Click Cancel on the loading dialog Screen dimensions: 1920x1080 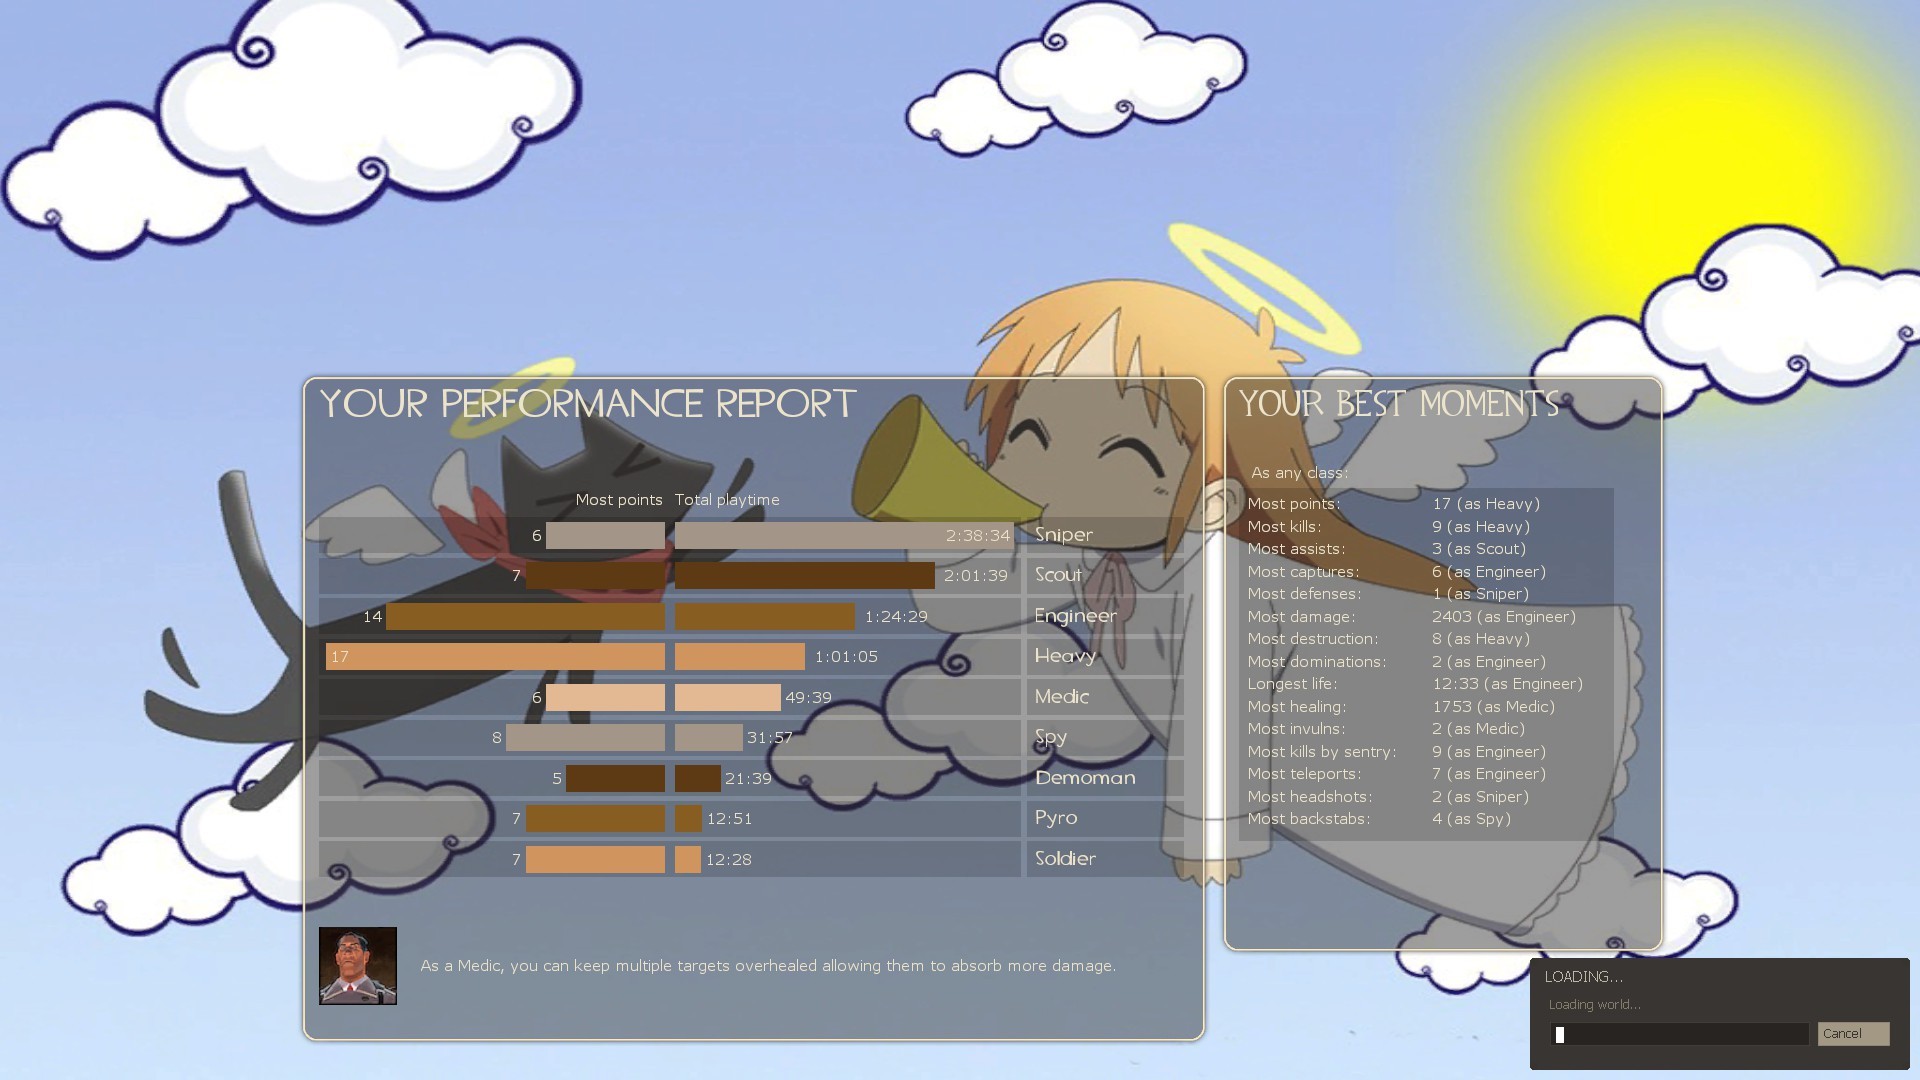pos(1853,1033)
